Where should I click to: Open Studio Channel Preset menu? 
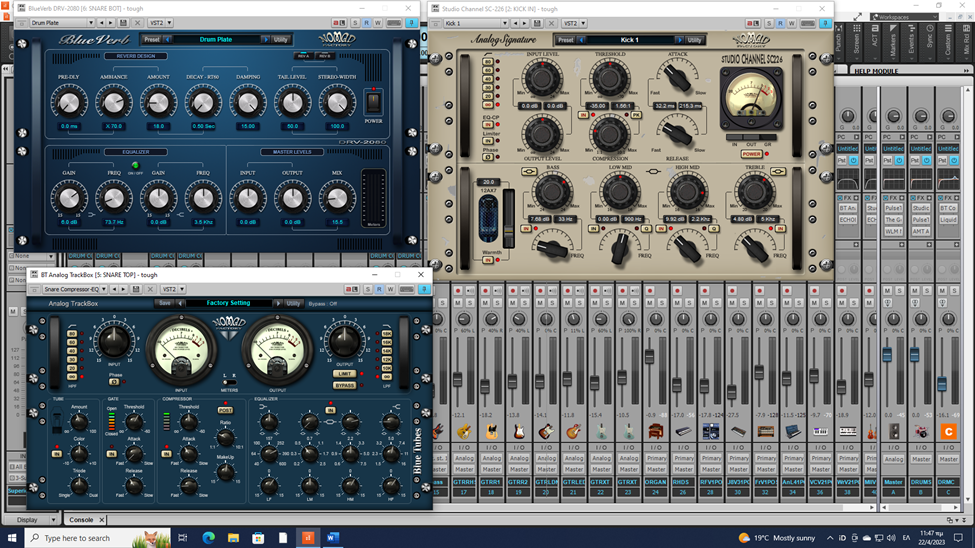click(565, 40)
